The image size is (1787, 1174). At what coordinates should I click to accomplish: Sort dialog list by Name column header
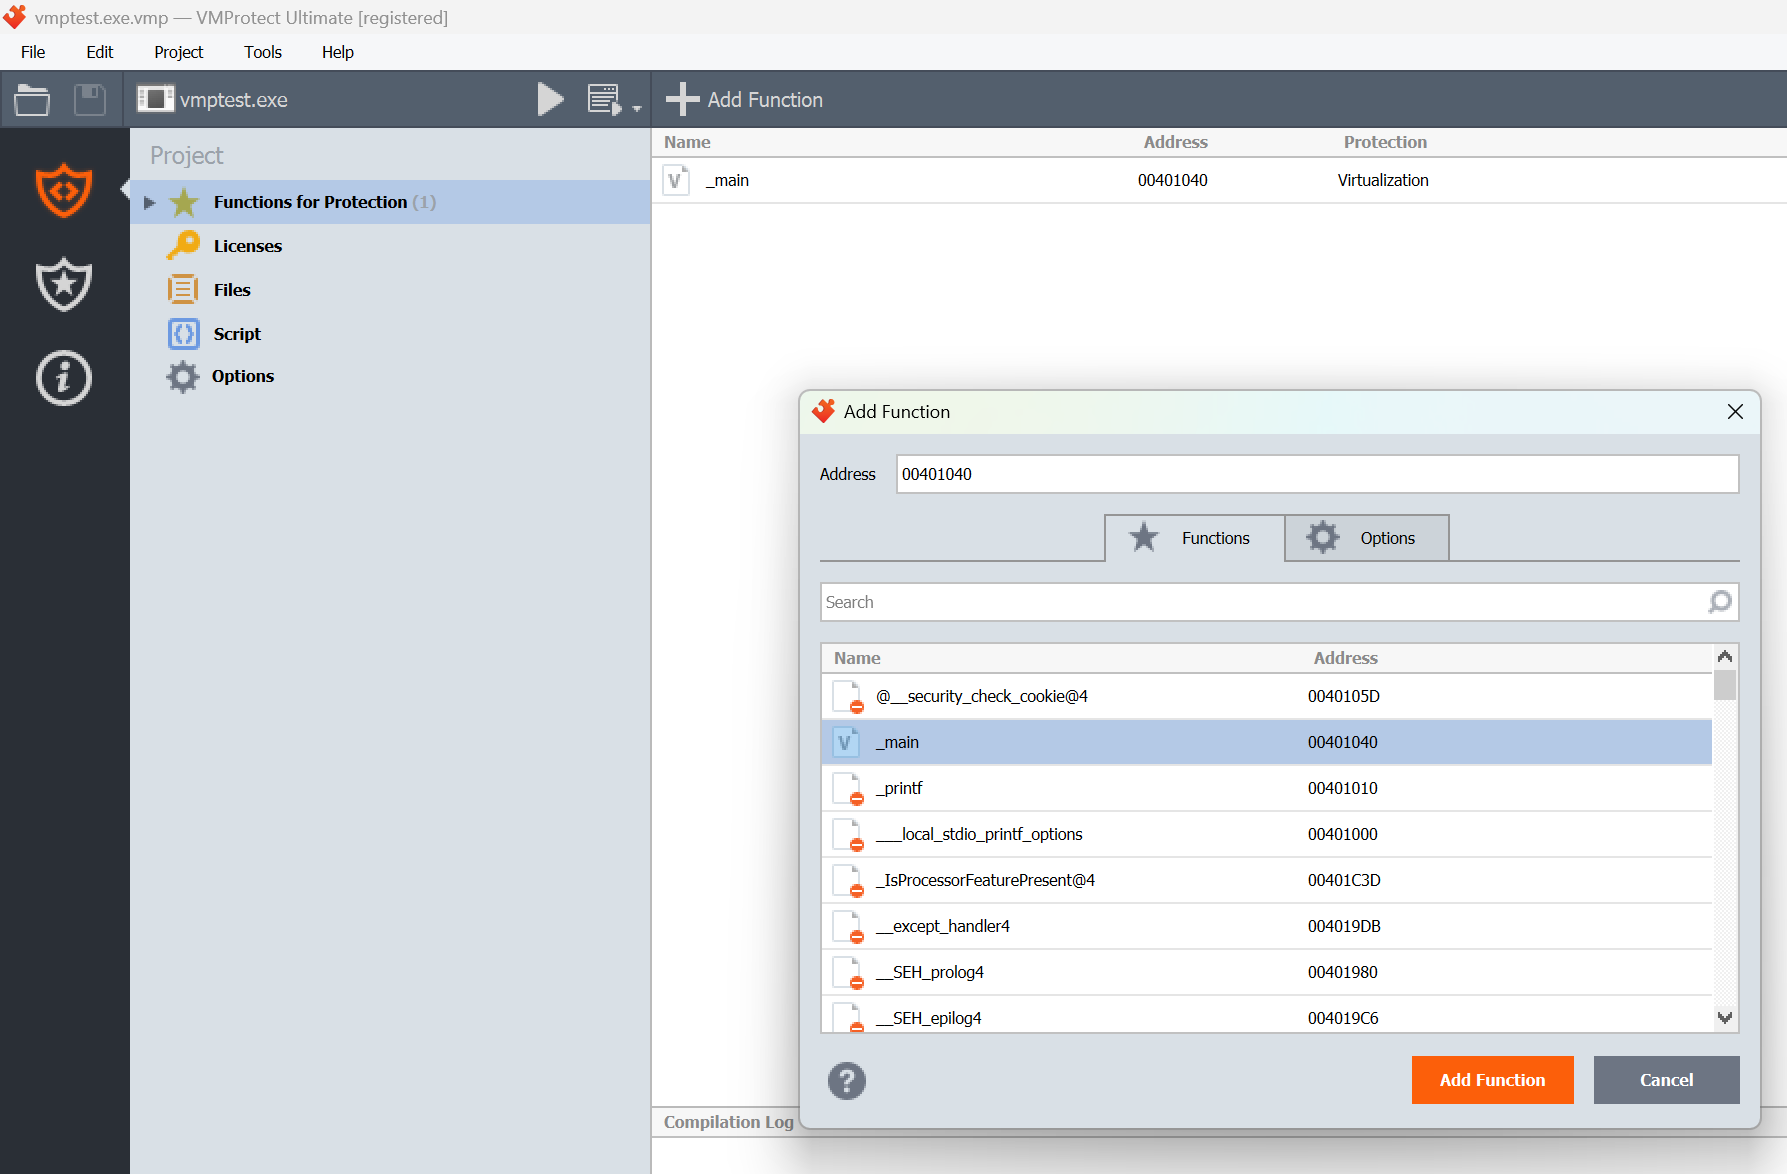point(857,658)
